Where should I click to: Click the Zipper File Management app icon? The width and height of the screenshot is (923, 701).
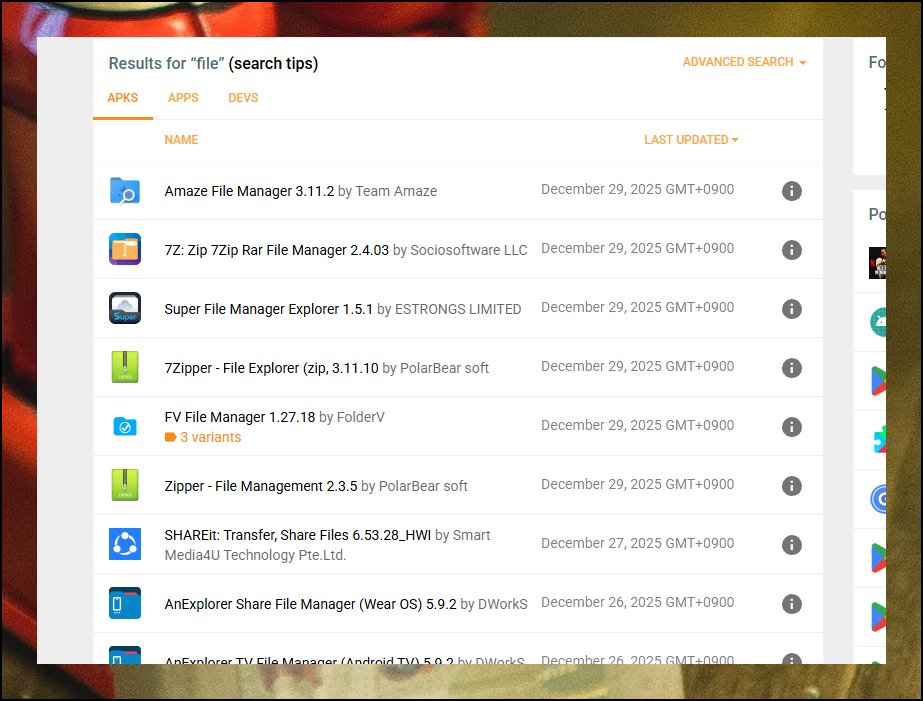125,485
